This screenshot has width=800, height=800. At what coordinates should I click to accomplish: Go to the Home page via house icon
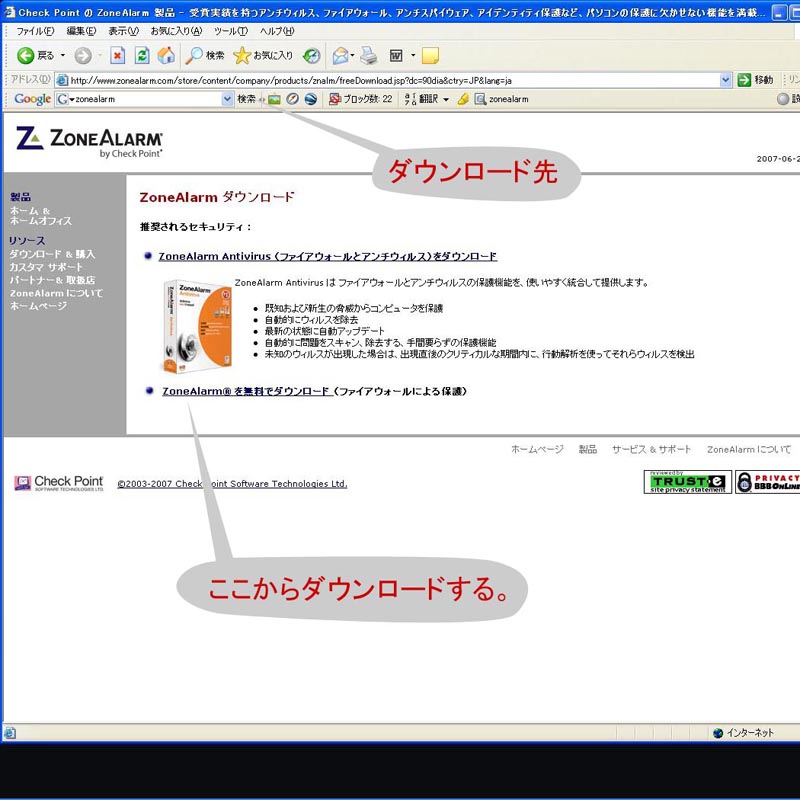tap(166, 56)
